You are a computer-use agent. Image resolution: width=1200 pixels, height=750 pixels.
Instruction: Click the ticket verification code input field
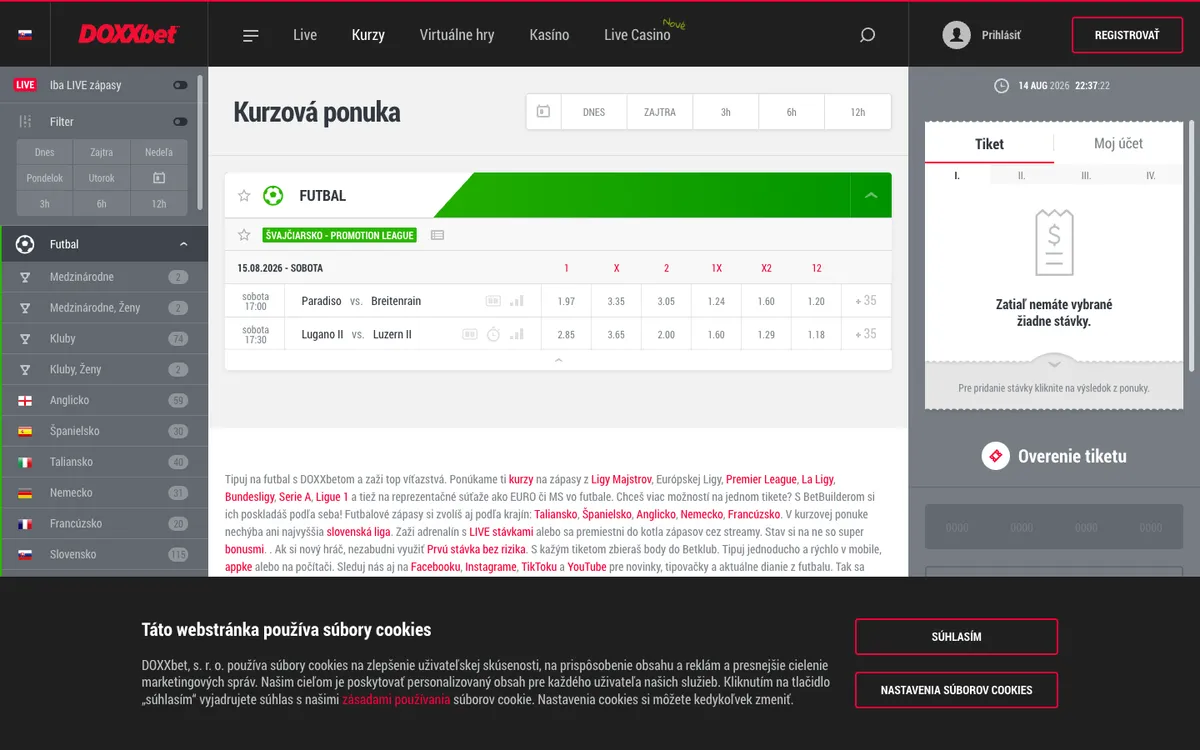(x=1054, y=527)
